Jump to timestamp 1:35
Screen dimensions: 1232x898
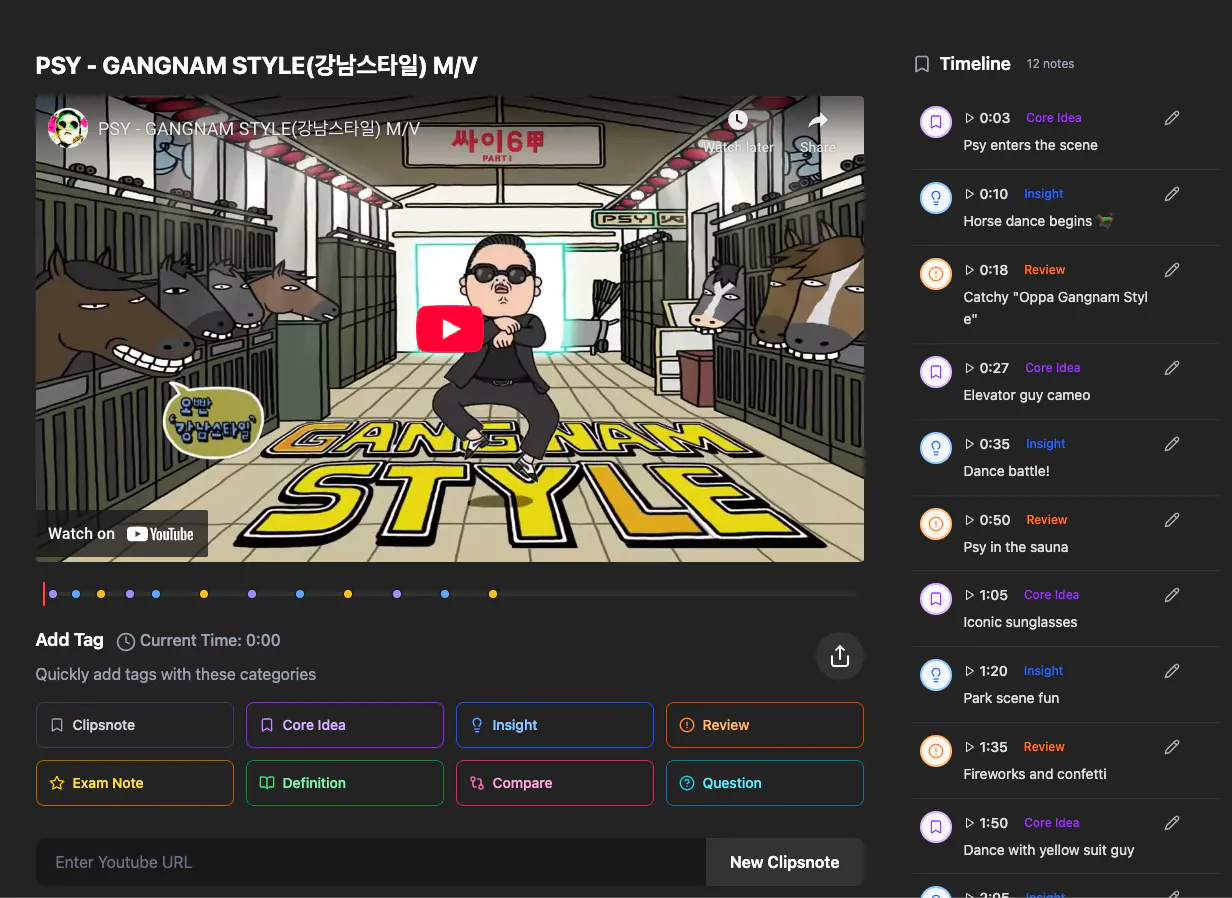tap(986, 747)
